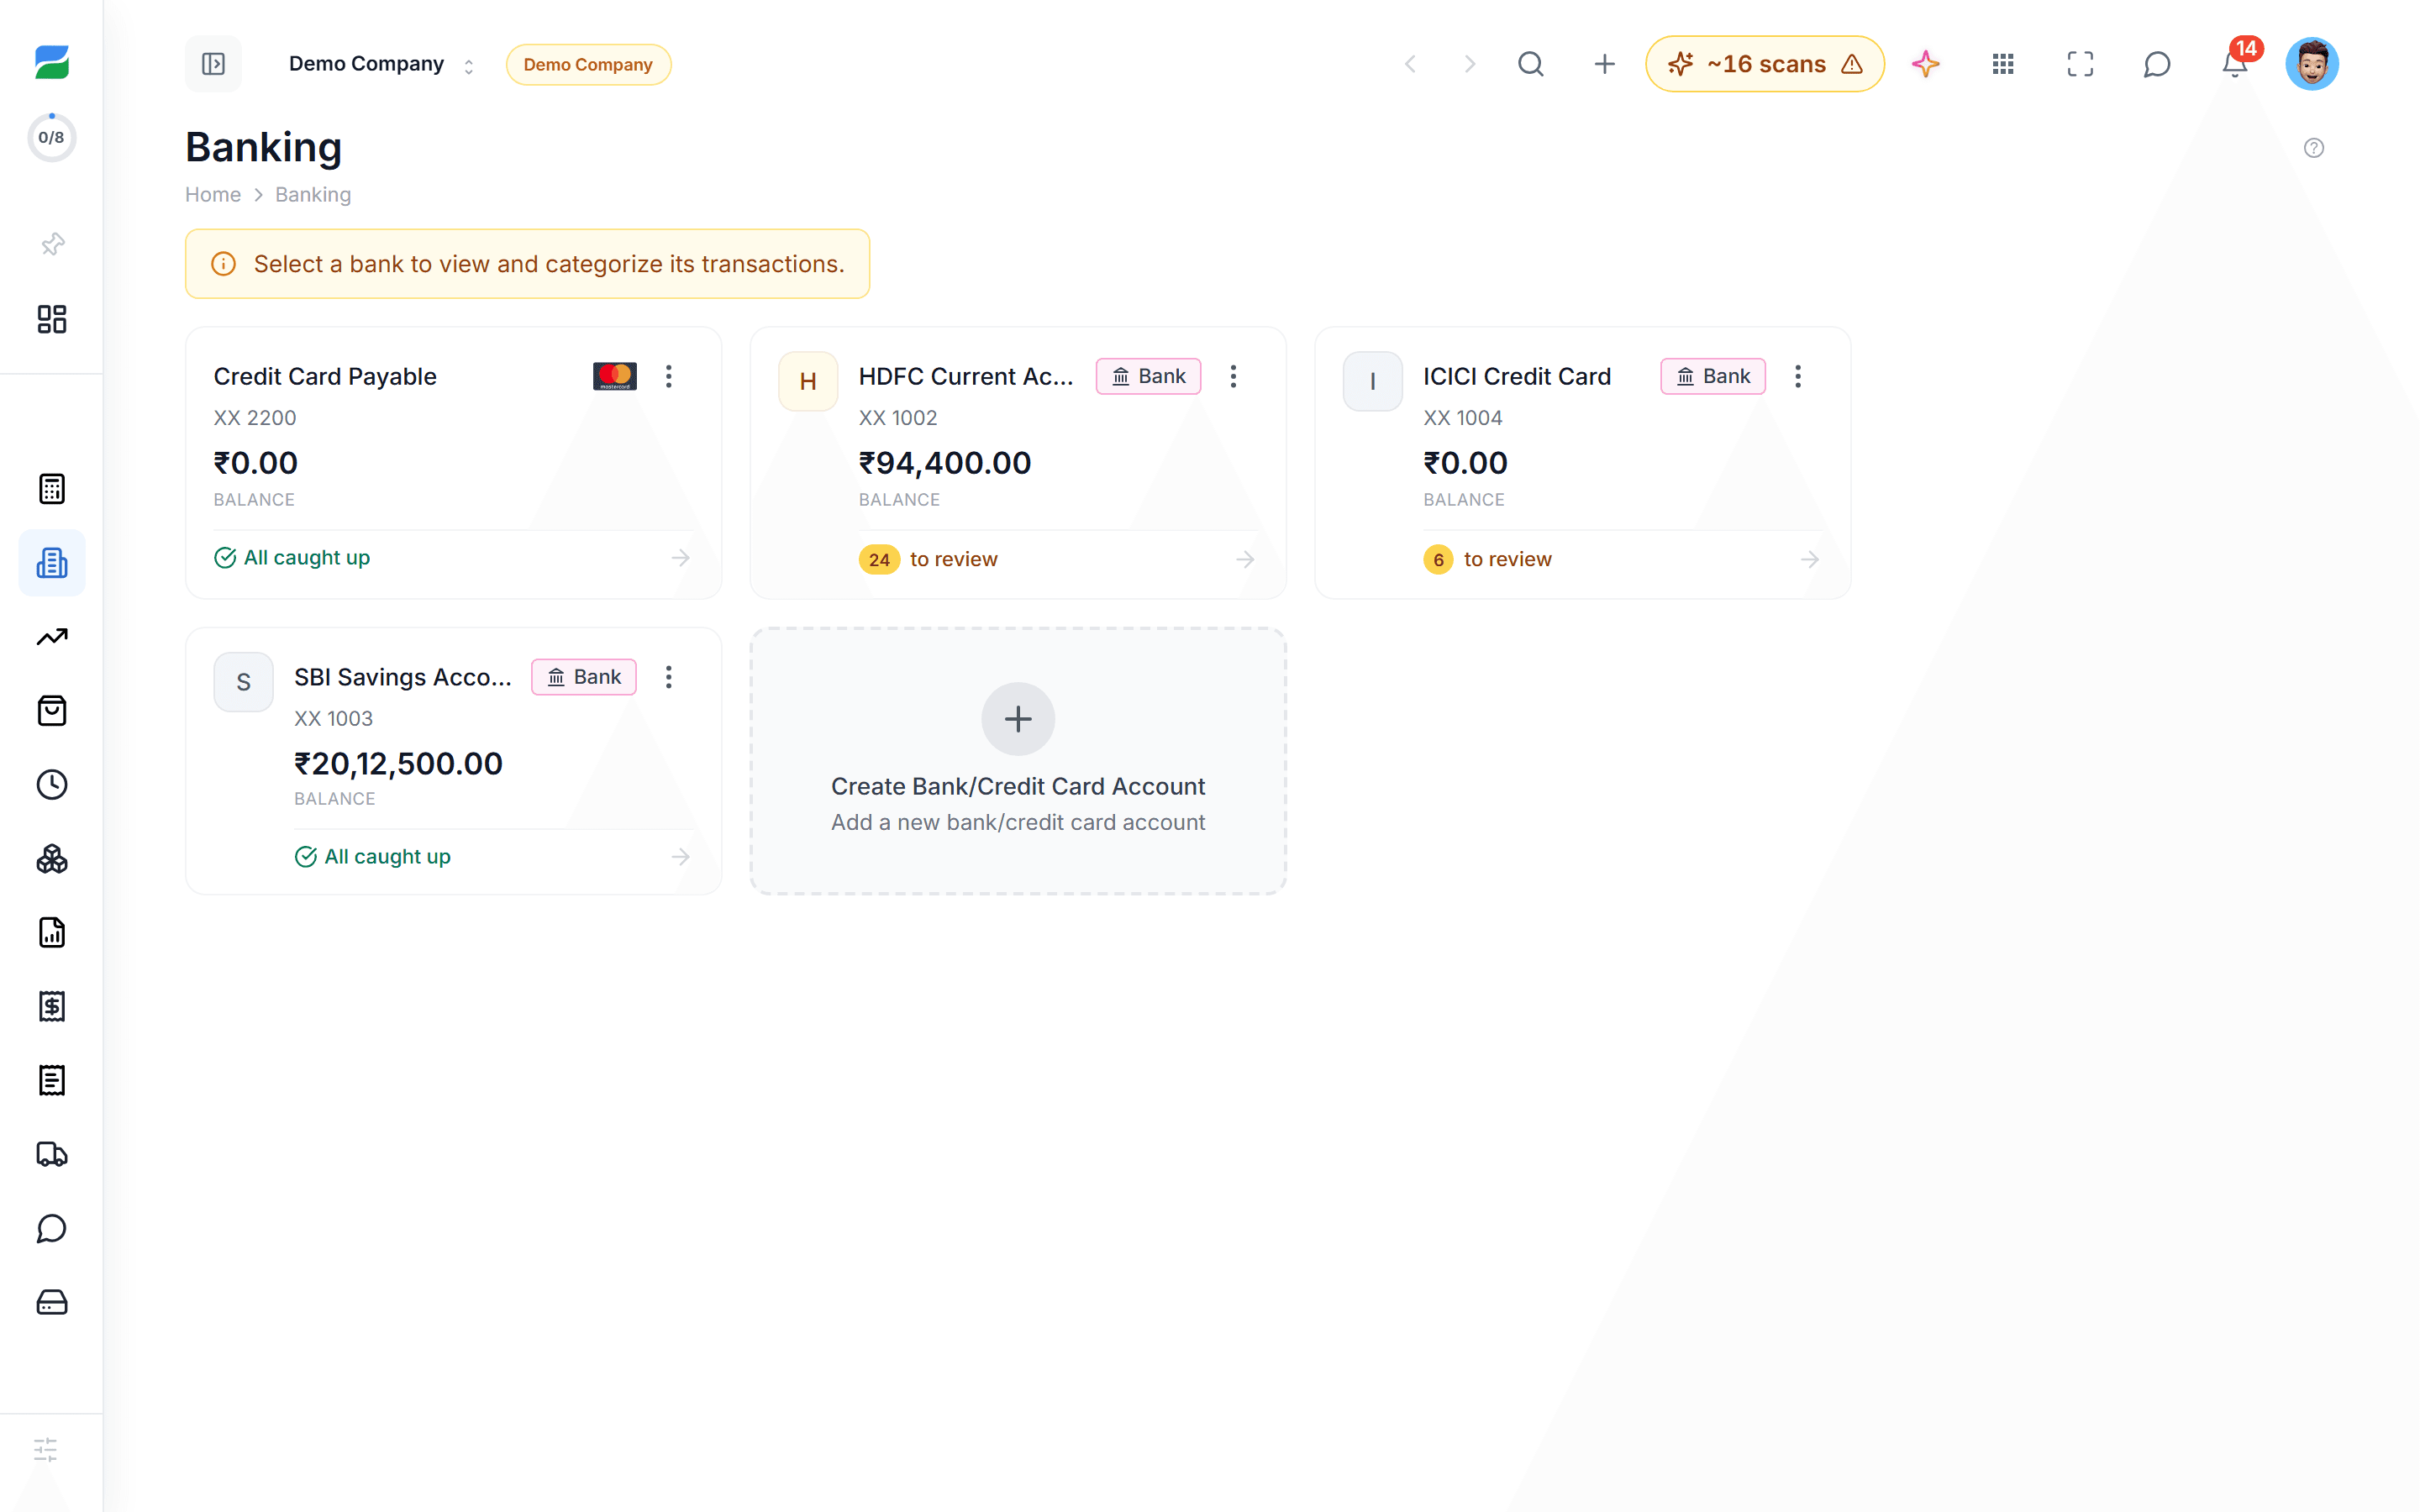Image resolution: width=2420 pixels, height=1512 pixels.
Task: Open options menu on Credit Card Payable card
Action: [669, 376]
